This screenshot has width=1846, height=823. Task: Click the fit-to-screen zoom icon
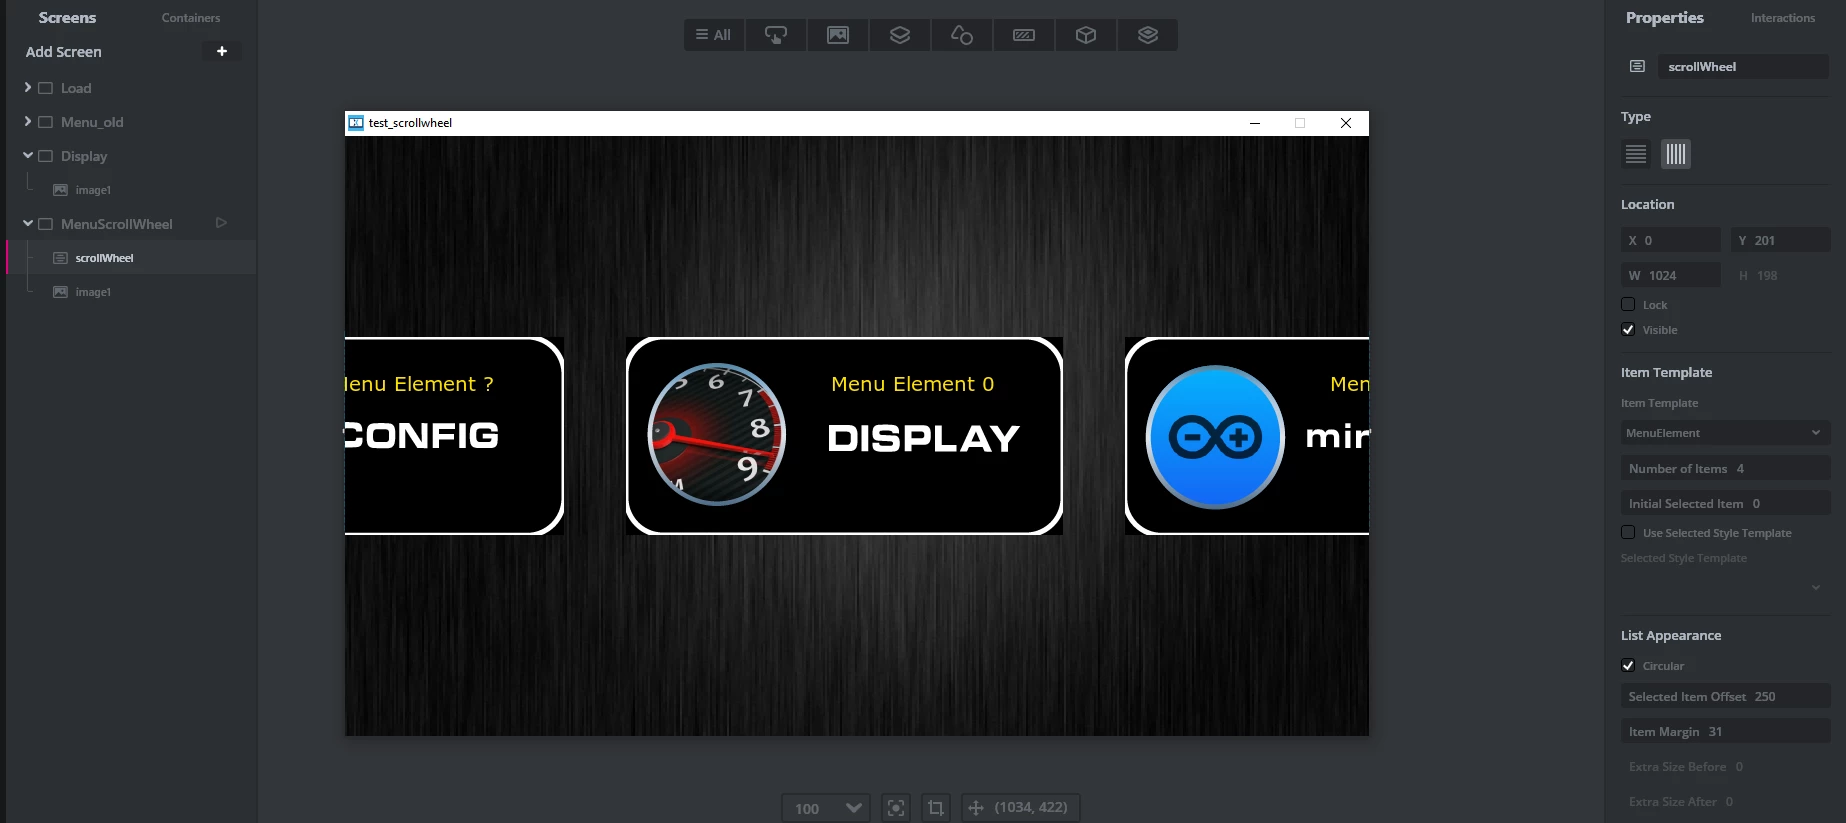(x=896, y=808)
